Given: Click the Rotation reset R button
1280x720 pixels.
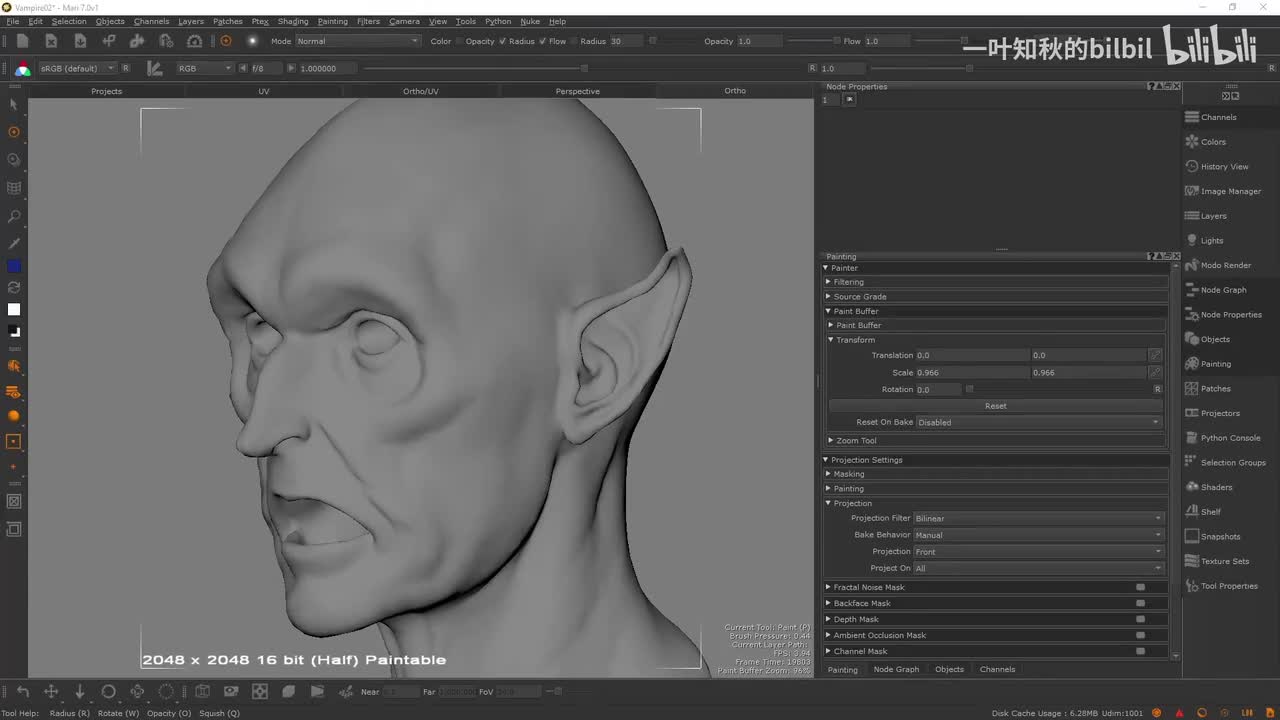Looking at the screenshot, I should (x=1157, y=389).
